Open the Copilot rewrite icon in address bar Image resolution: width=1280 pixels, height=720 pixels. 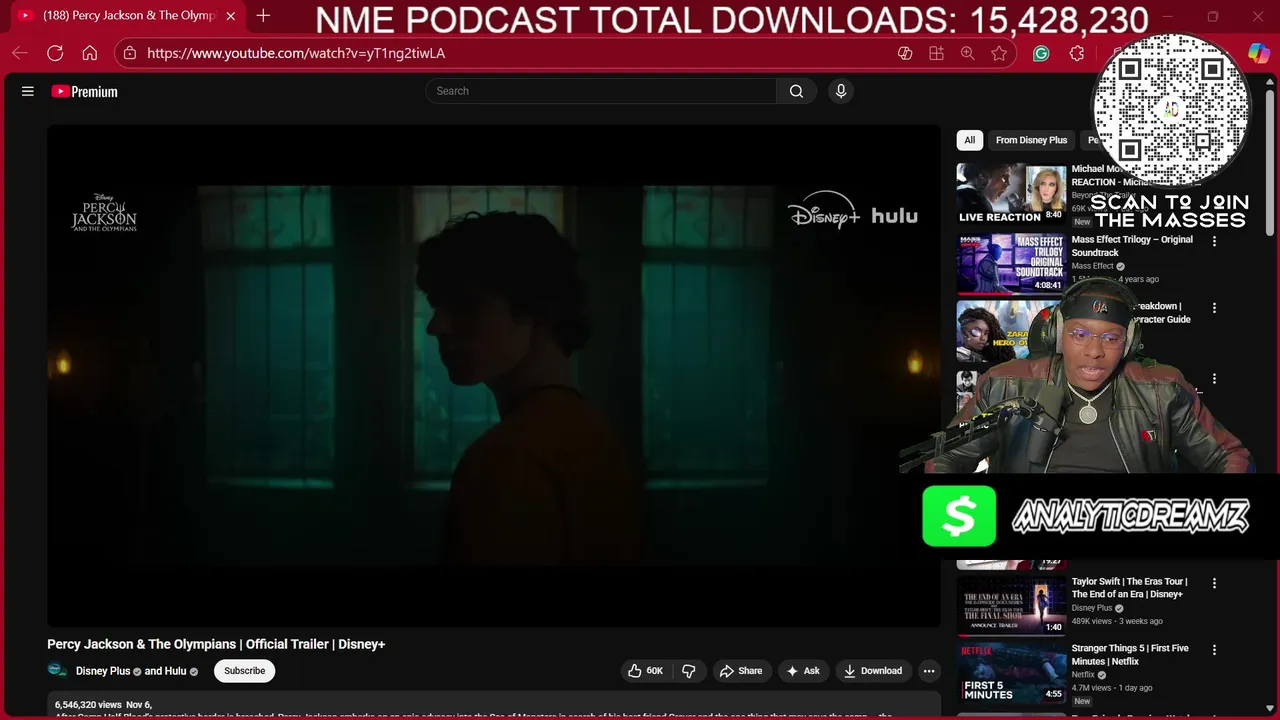(x=905, y=53)
